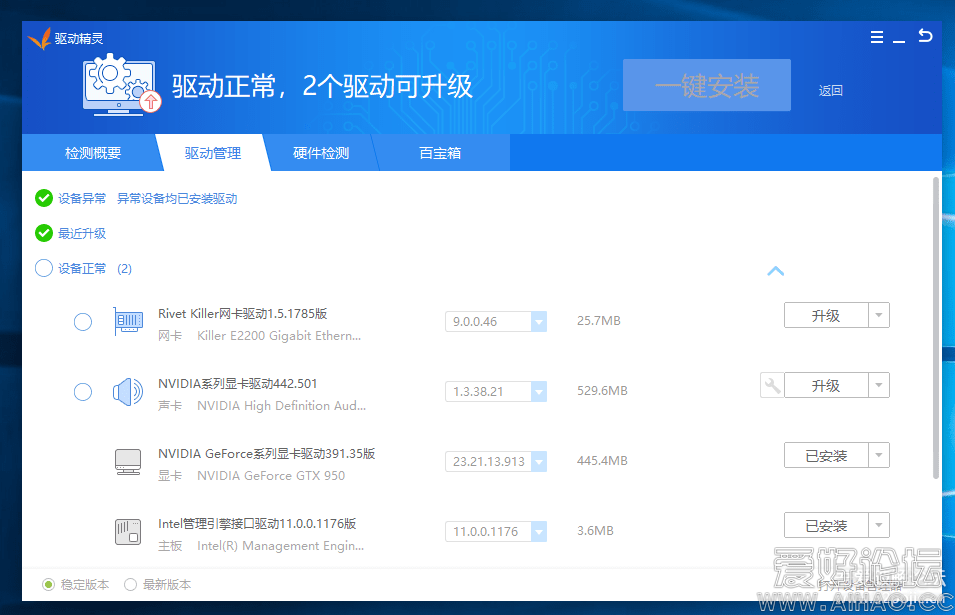Open the wrench repair tool for NVIDIA audio
Viewport: 955px width, 615px height.
click(772, 385)
